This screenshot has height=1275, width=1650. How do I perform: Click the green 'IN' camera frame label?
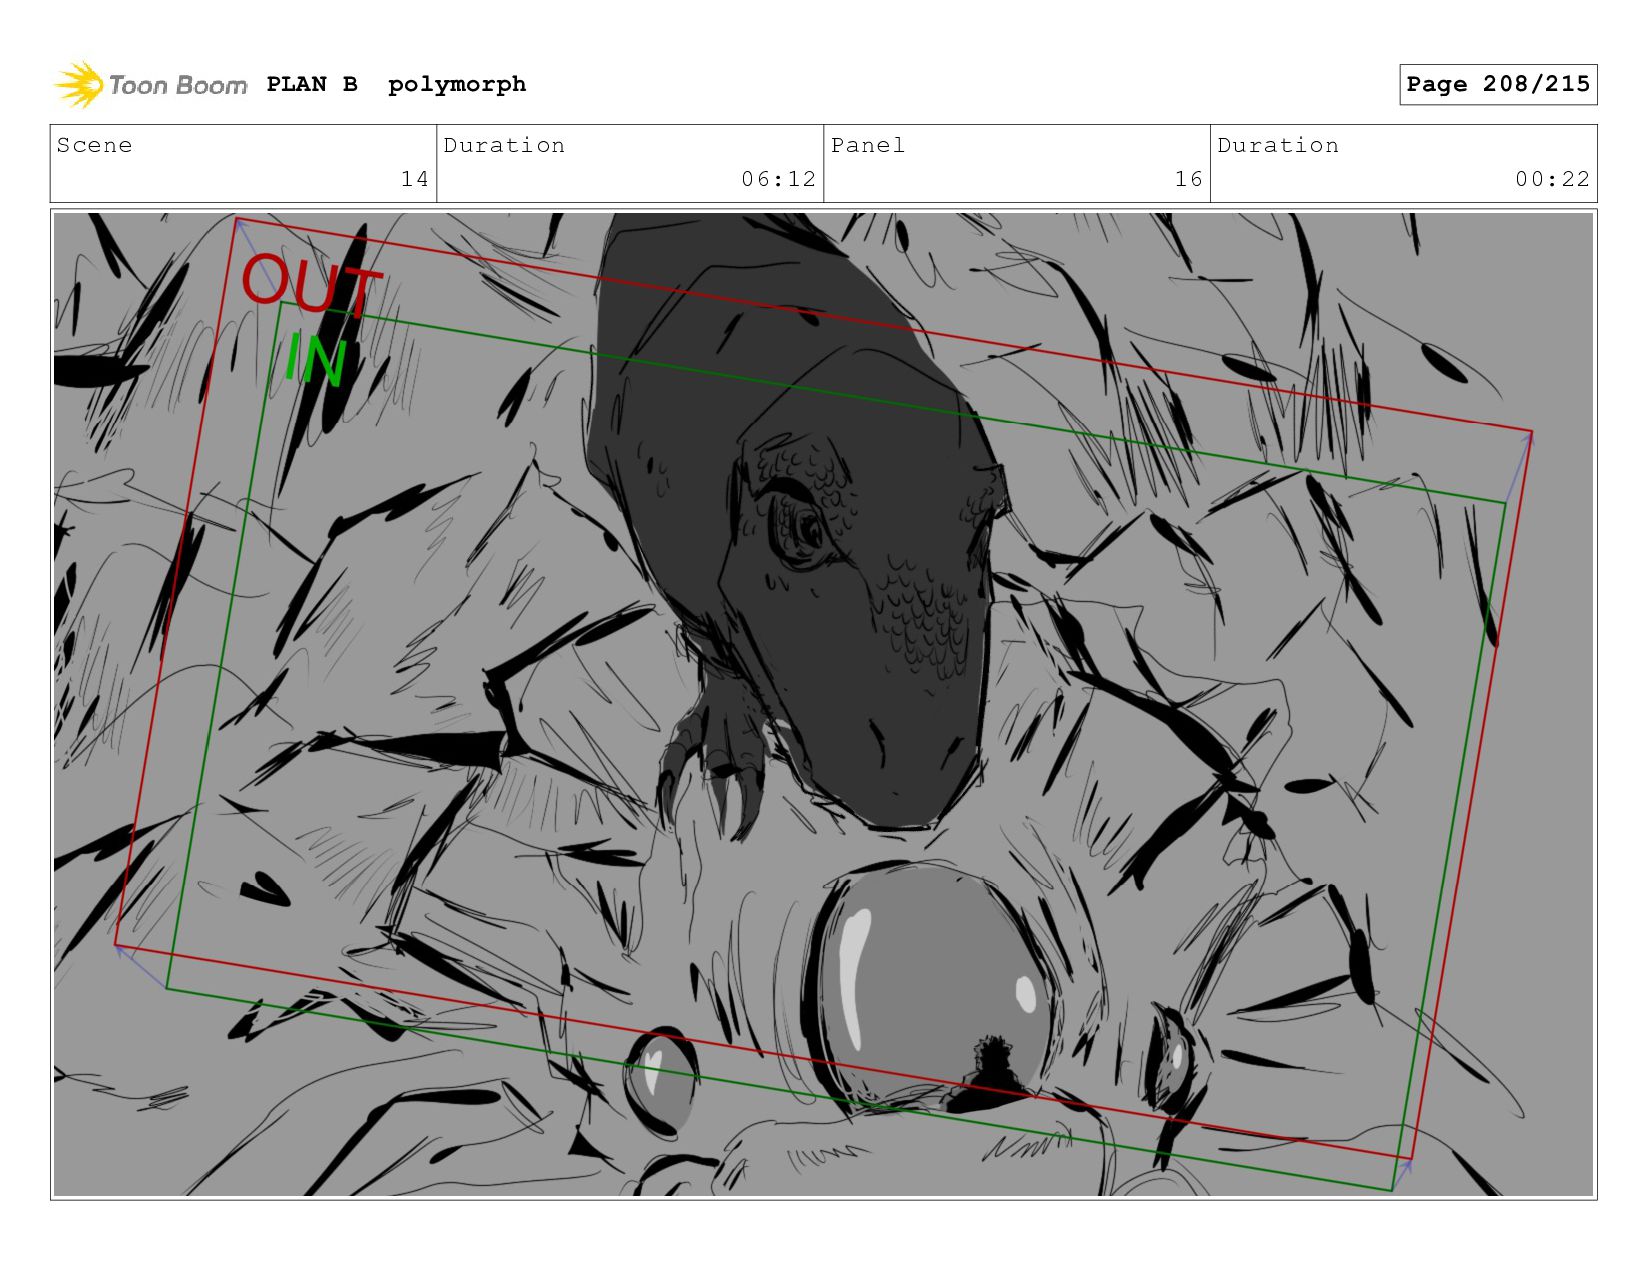click(x=316, y=361)
